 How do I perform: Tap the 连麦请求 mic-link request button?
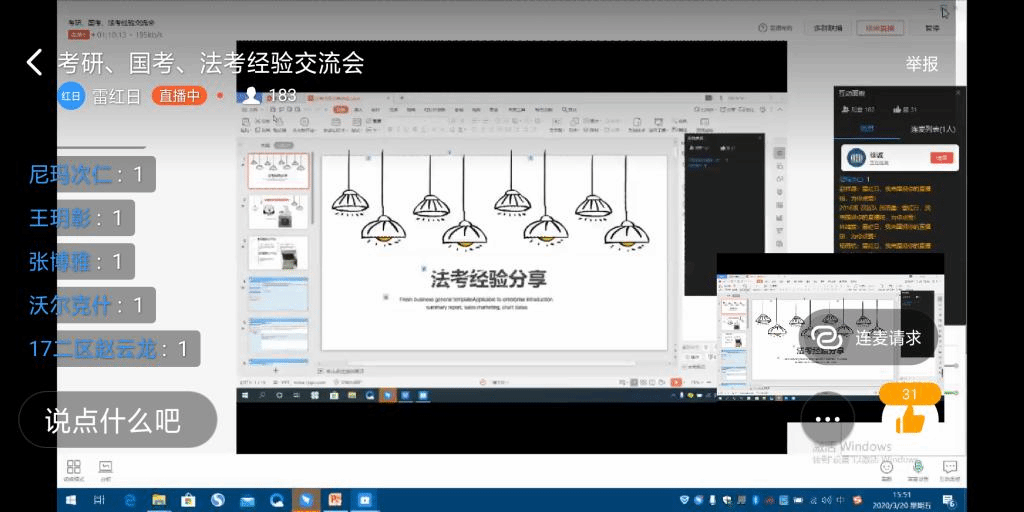(x=868, y=336)
